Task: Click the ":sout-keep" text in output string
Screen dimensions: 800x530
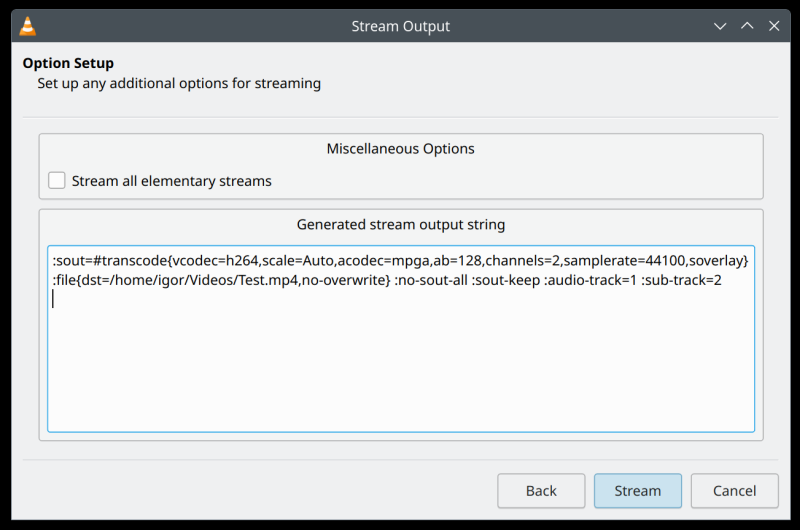Action: (506, 280)
